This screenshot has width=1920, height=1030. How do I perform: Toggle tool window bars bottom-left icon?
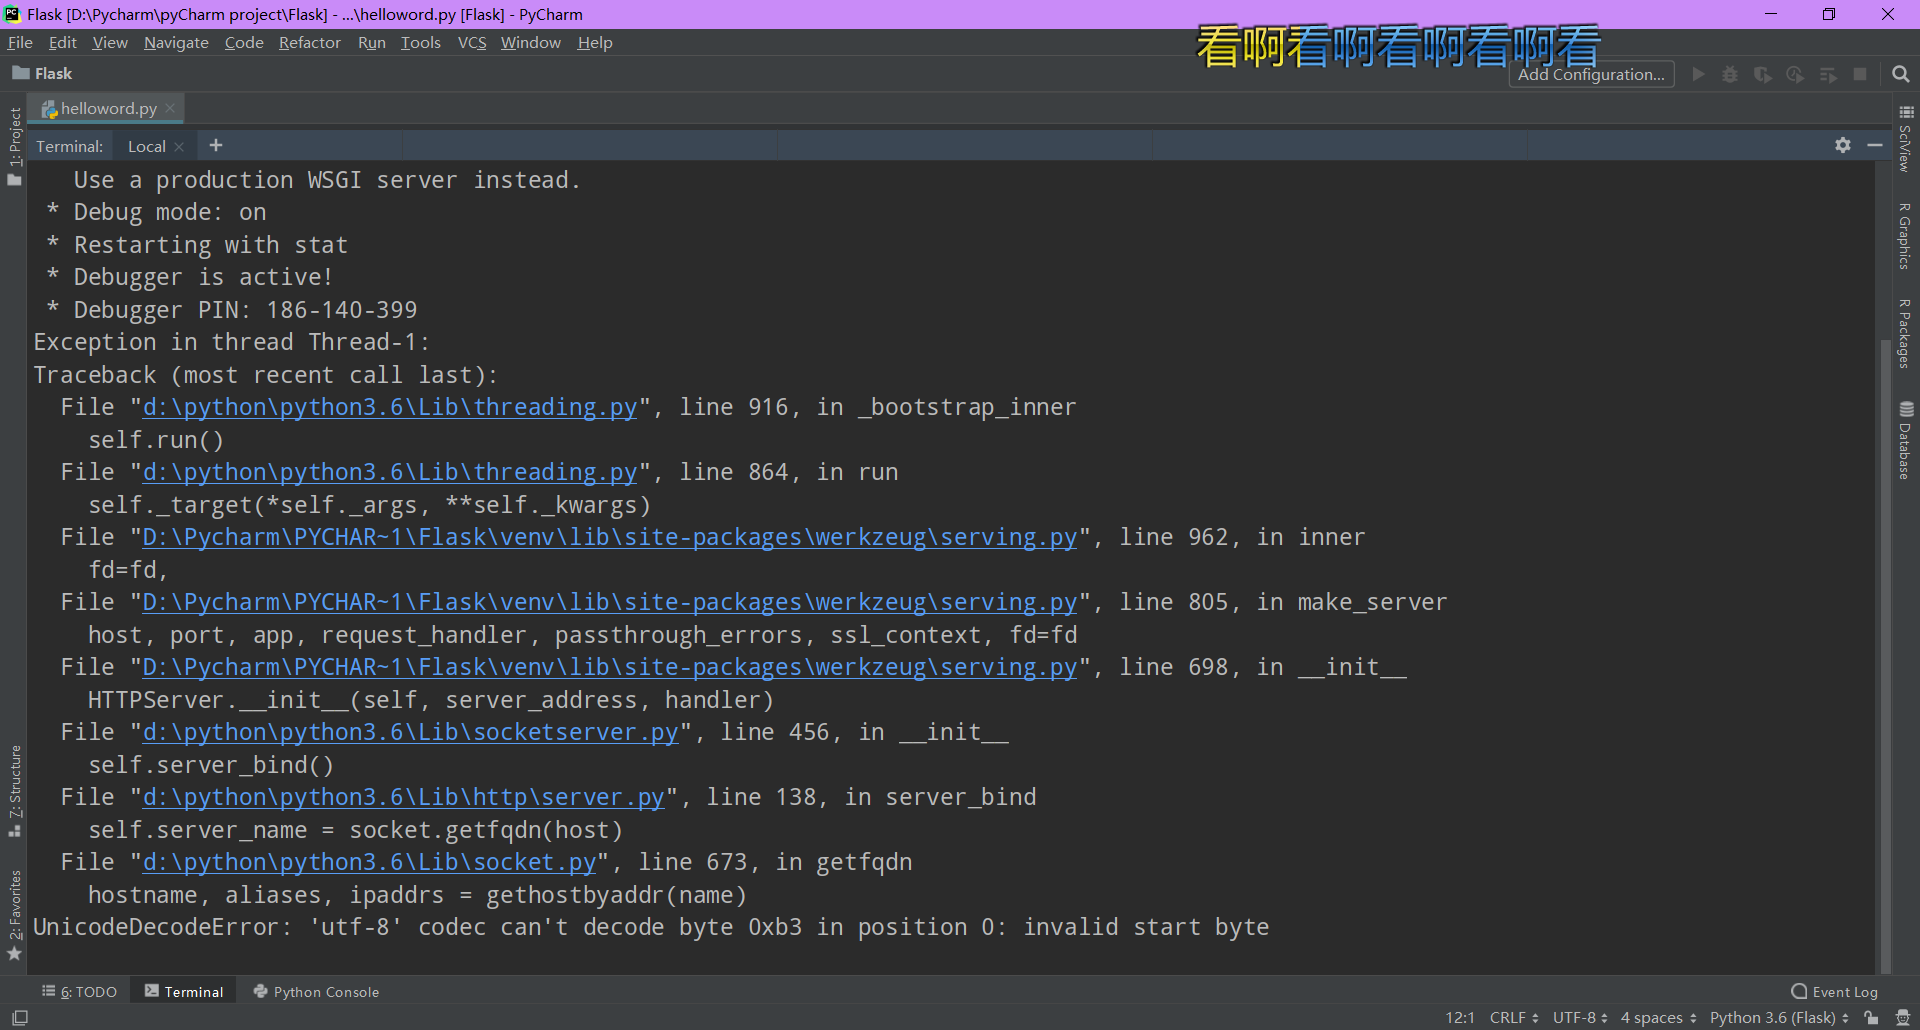point(20,1018)
